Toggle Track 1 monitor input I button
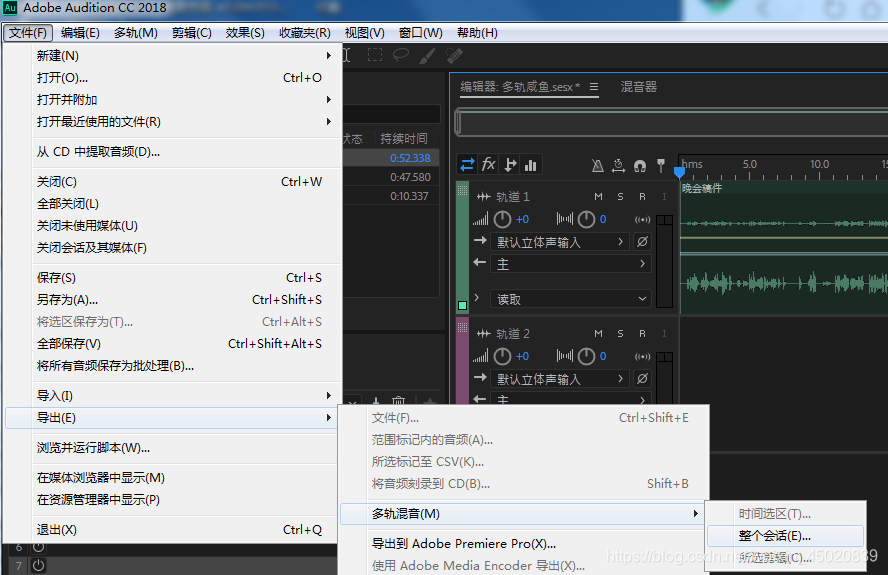Viewport: 888px width, 575px height. pyautogui.click(x=664, y=197)
